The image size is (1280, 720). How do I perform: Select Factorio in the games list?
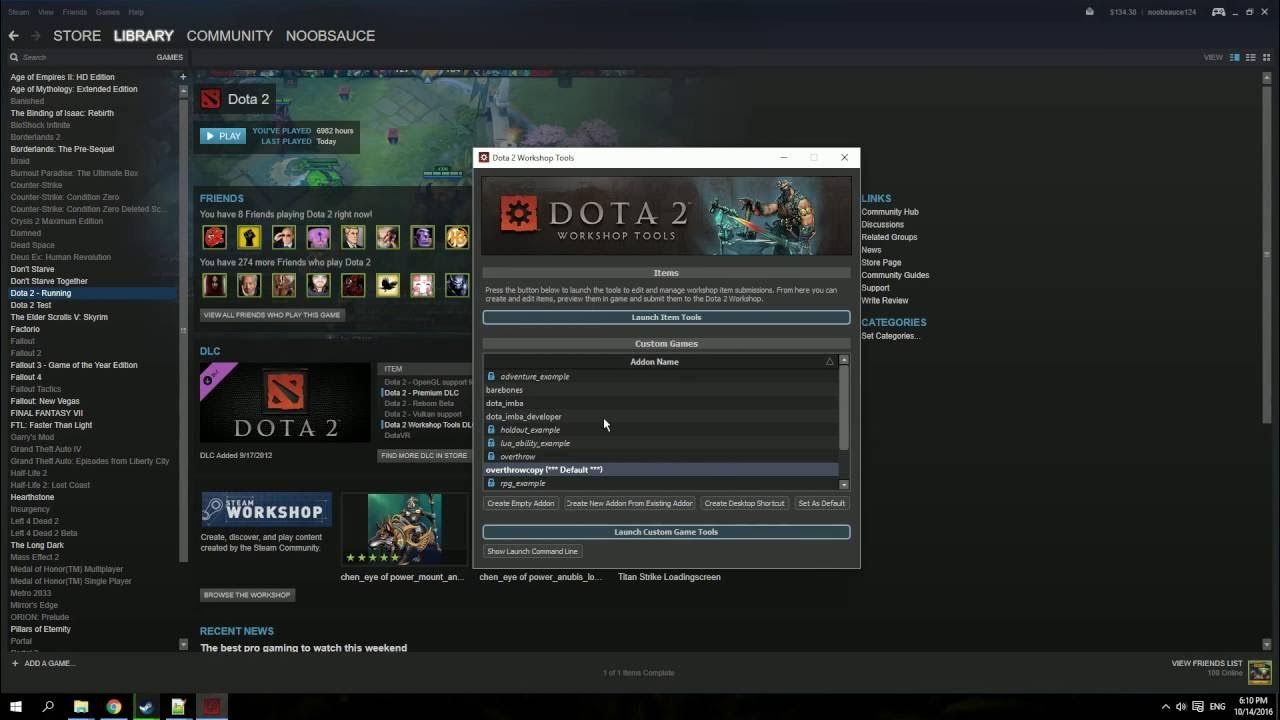(x=25, y=329)
